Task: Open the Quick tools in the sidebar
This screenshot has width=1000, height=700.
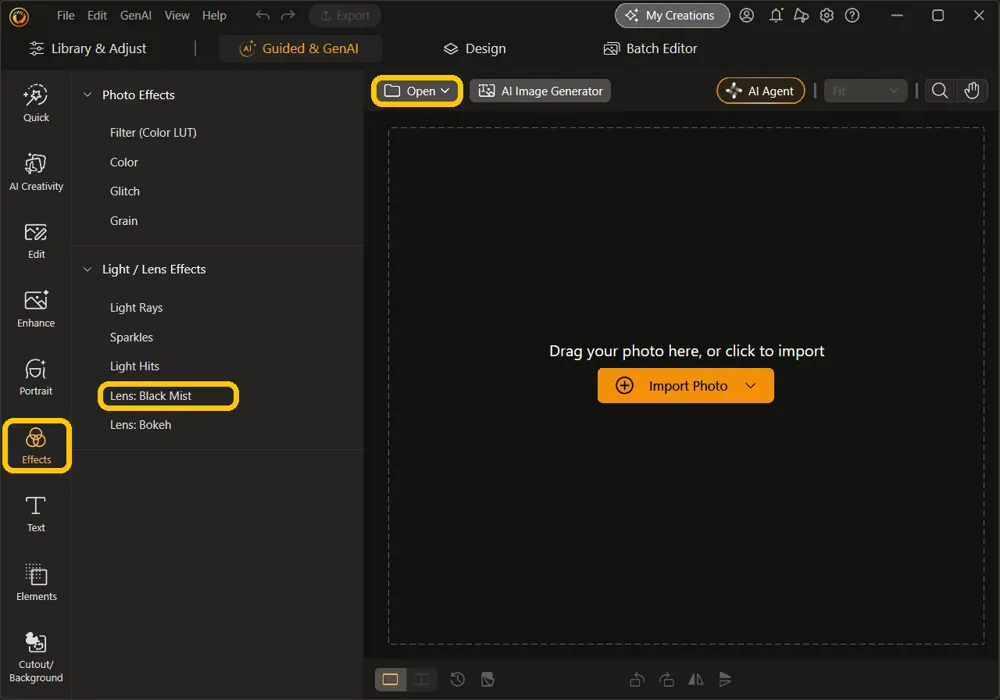Action: click(36, 103)
